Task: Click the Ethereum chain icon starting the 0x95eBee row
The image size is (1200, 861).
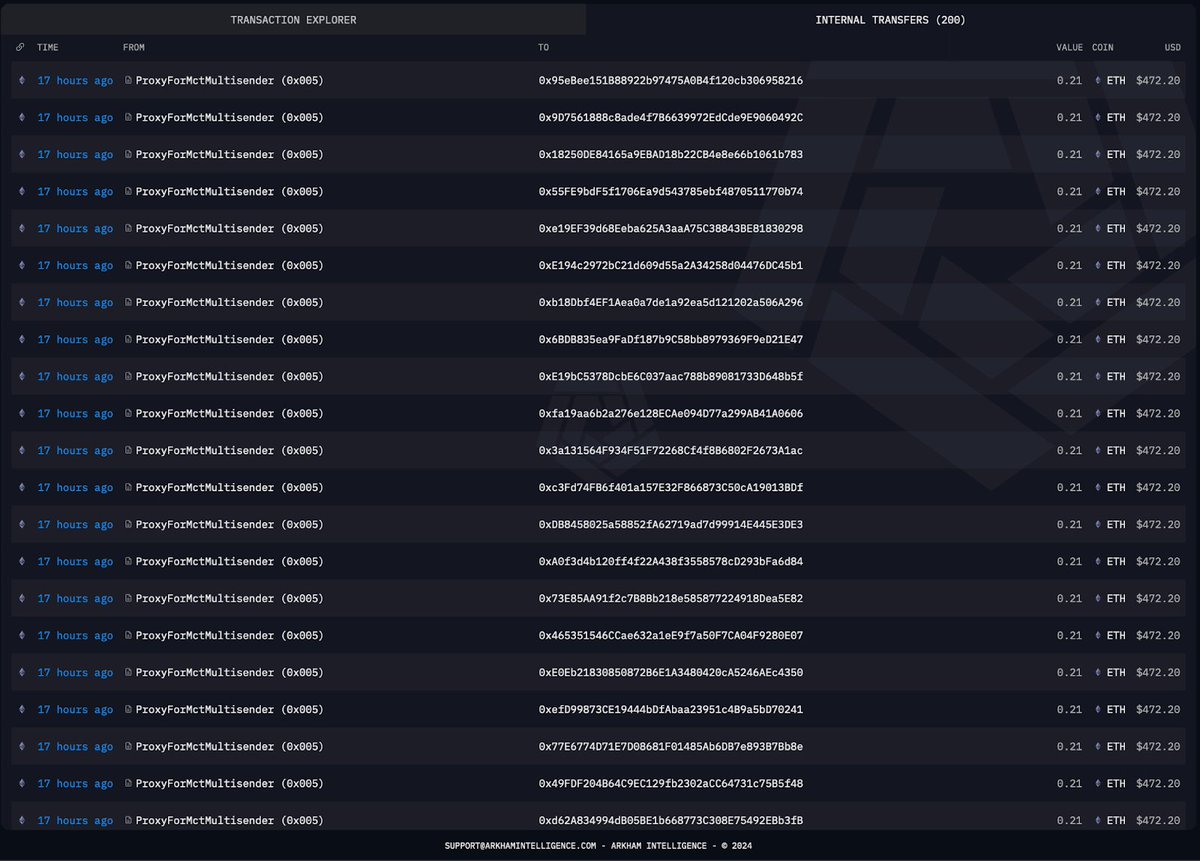Action: pos(22,81)
